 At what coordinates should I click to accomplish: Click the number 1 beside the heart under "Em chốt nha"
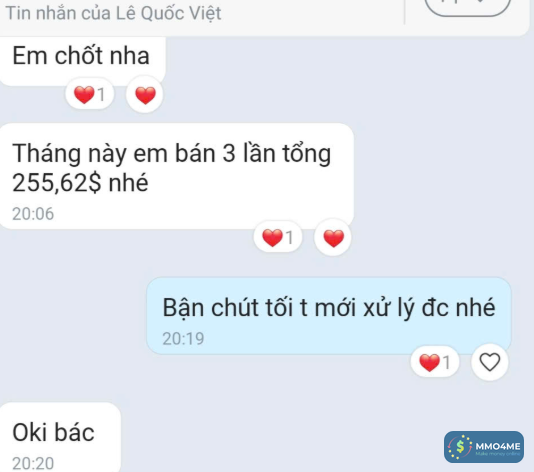pos(101,94)
